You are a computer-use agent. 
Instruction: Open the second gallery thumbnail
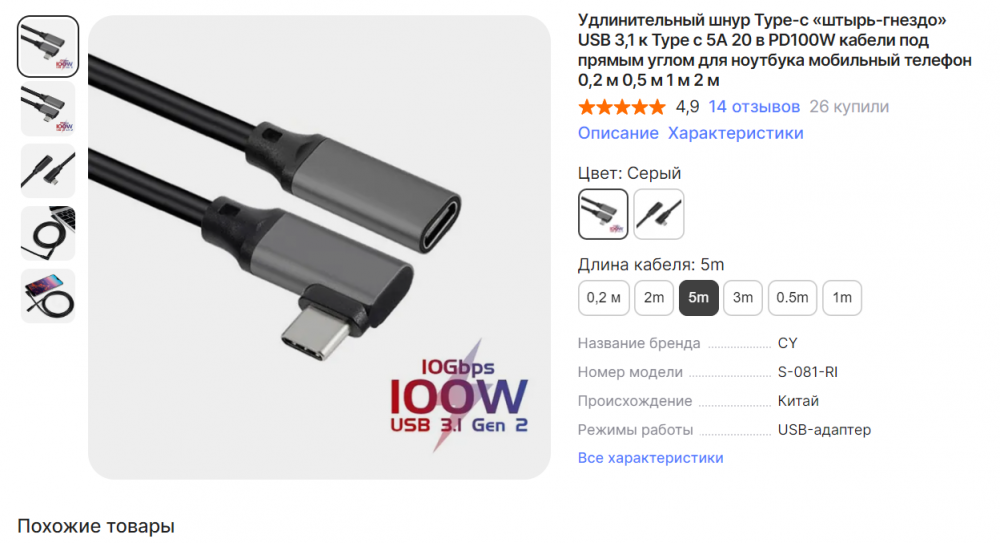pos(48,108)
